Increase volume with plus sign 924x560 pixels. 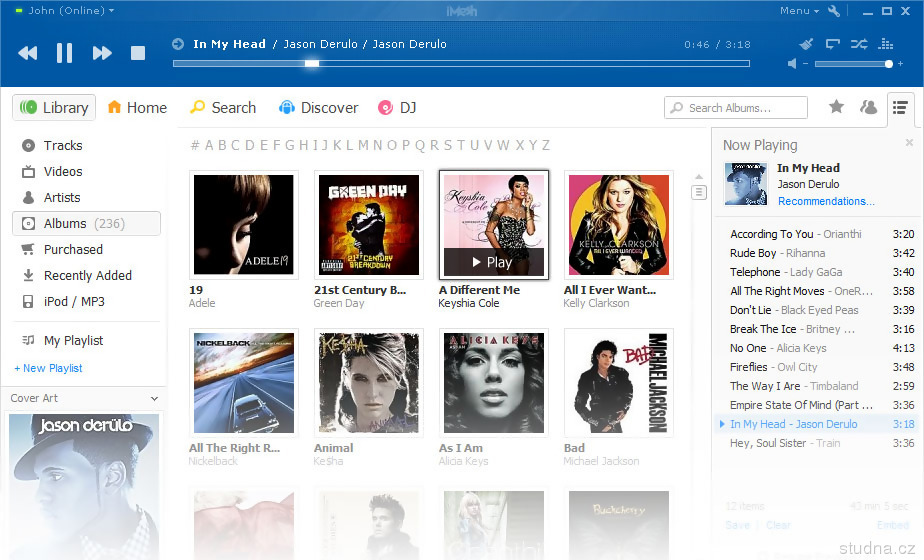coord(900,64)
